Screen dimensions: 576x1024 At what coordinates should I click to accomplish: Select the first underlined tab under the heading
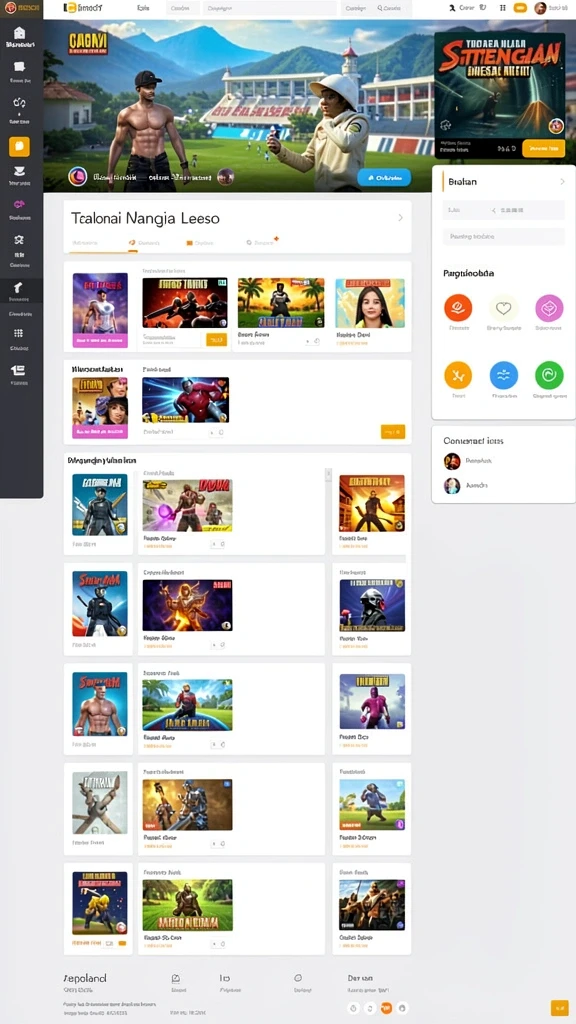[83, 243]
